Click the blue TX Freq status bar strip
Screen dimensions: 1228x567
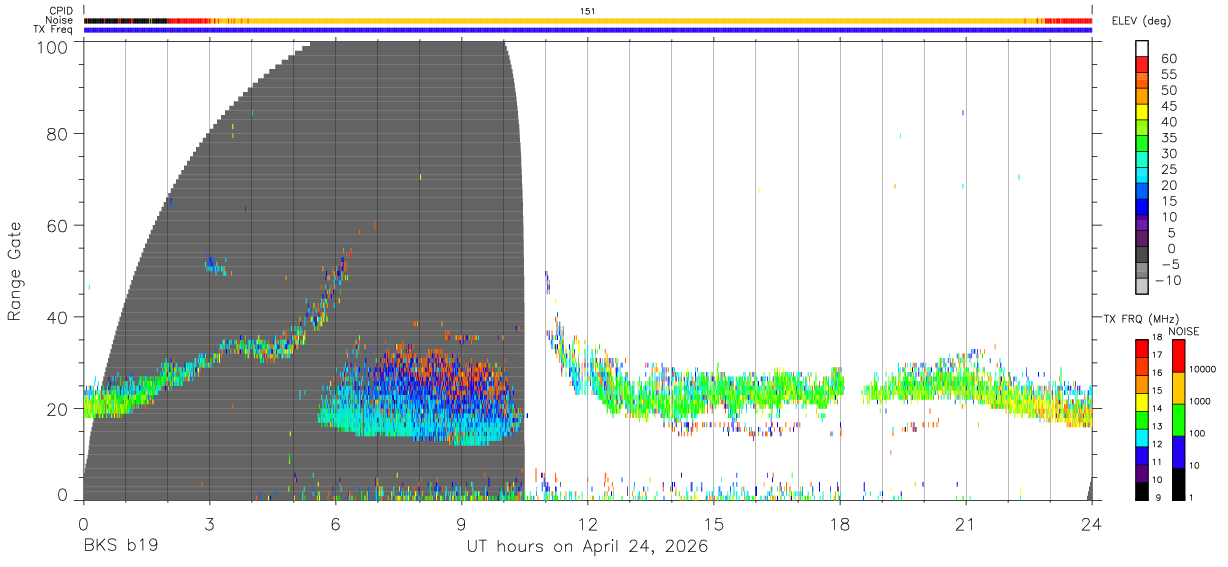588,30
